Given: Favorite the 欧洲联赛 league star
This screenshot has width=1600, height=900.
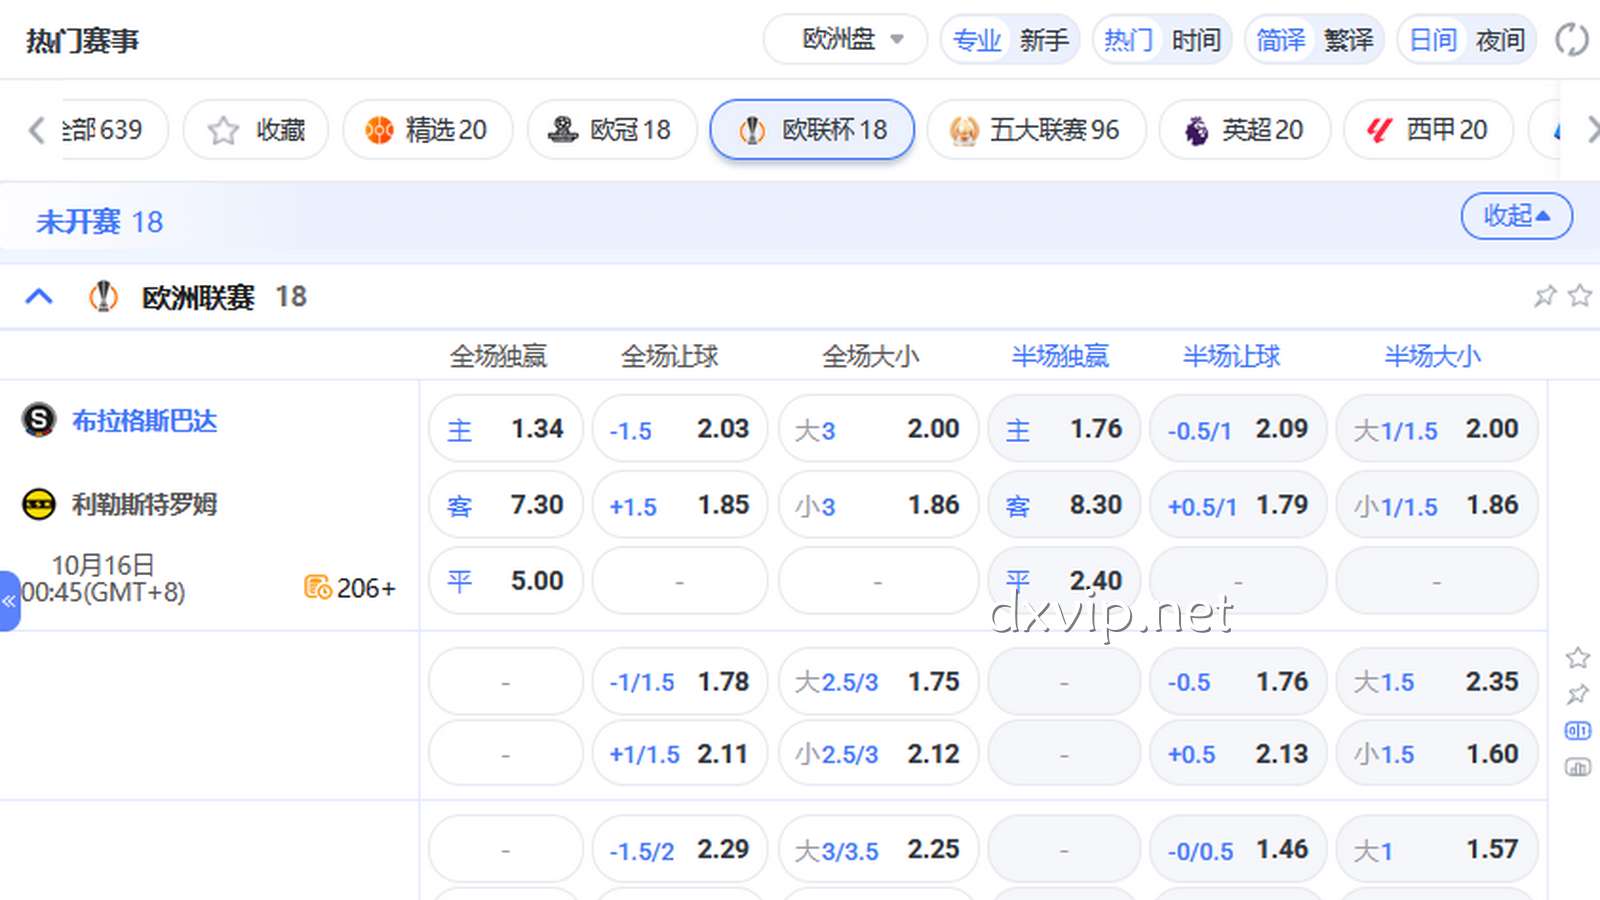Looking at the screenshot, I should click(1580, 295).
